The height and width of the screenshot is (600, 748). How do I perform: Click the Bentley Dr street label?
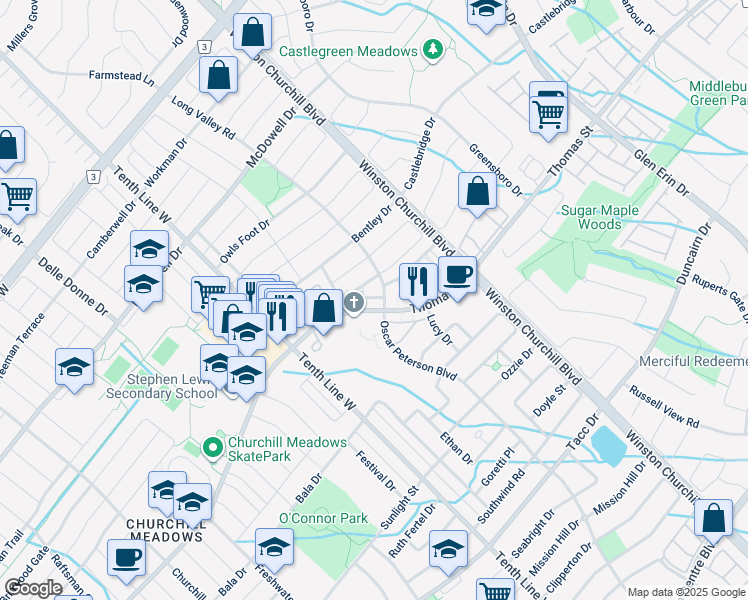pyautogui.click(x=371, y=224)
